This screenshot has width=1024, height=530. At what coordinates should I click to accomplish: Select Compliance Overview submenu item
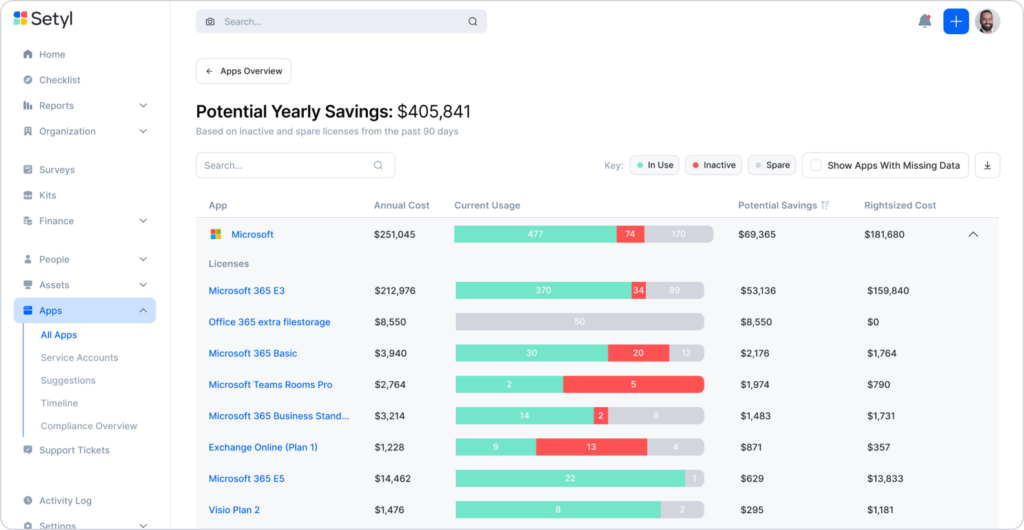pos(89,426)
